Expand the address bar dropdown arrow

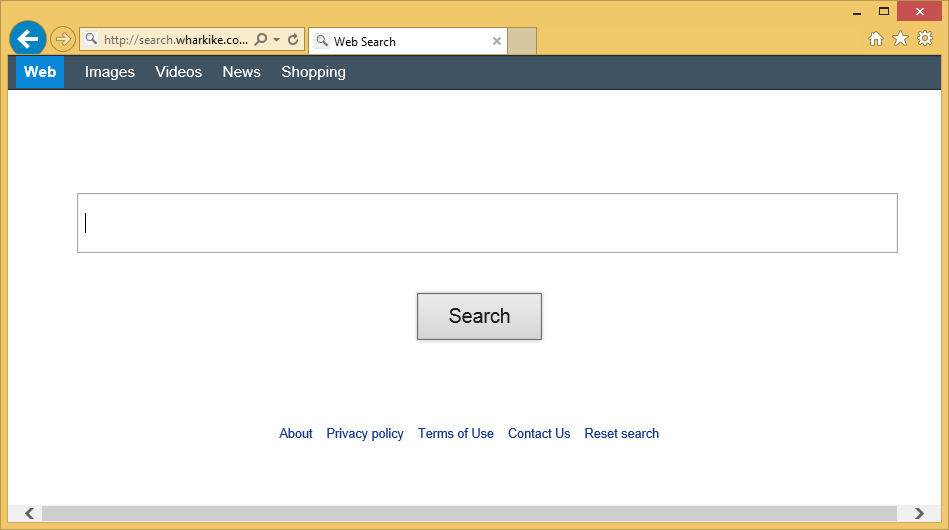[x=277, y=40]
